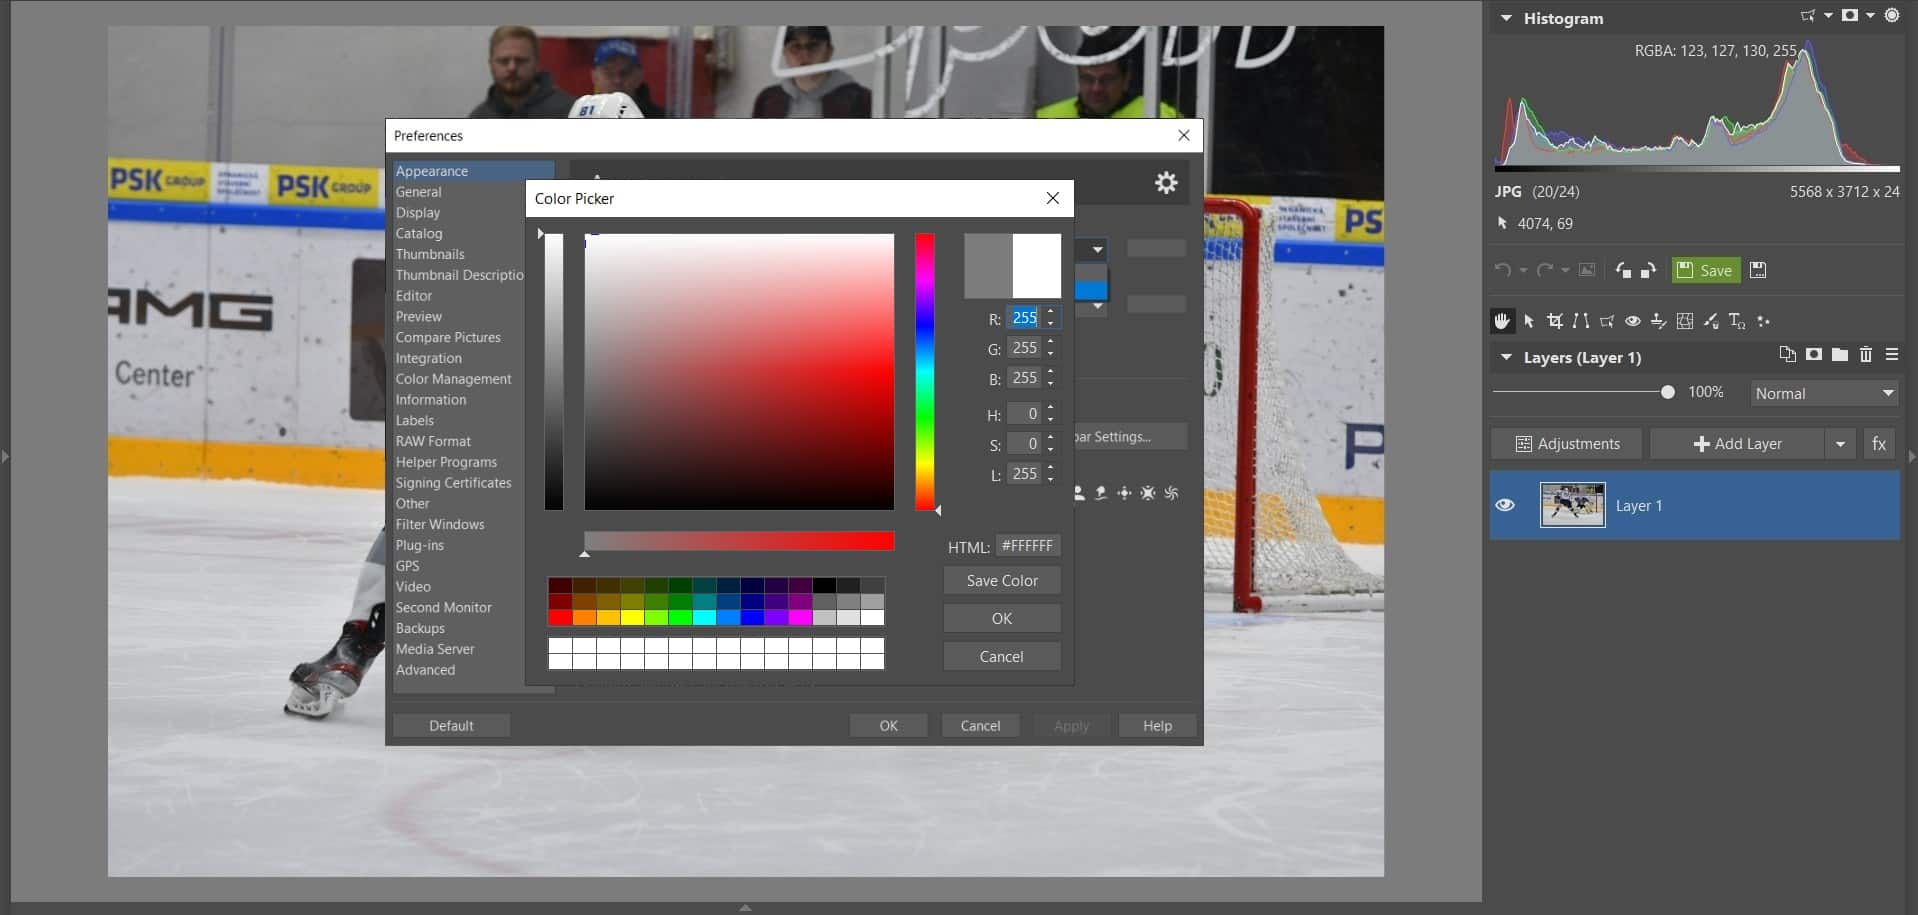This screenshot has height=915, width=1918.
Task: Select the Pan hand tool
Action: point(1501,321)
